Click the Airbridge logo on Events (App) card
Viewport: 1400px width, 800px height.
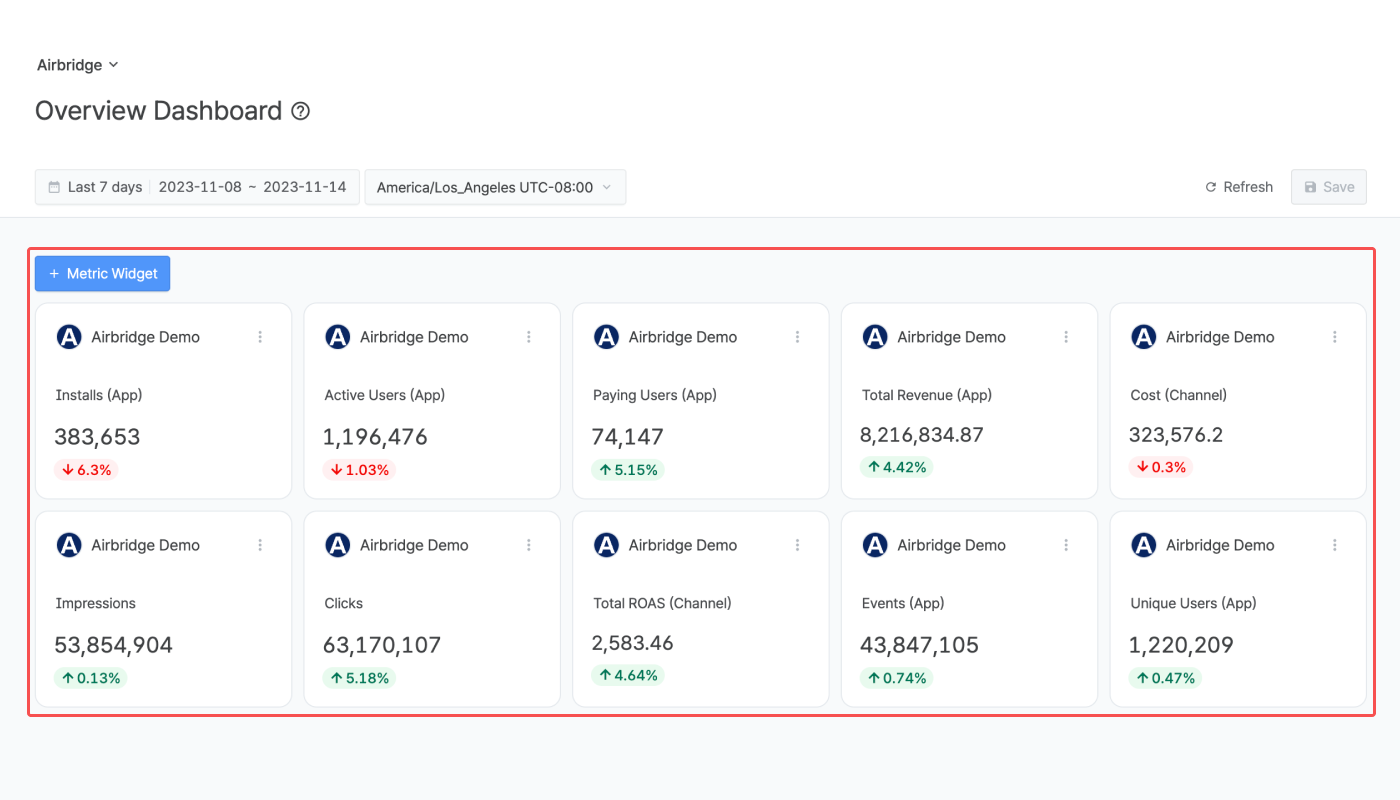pos(875,545)
